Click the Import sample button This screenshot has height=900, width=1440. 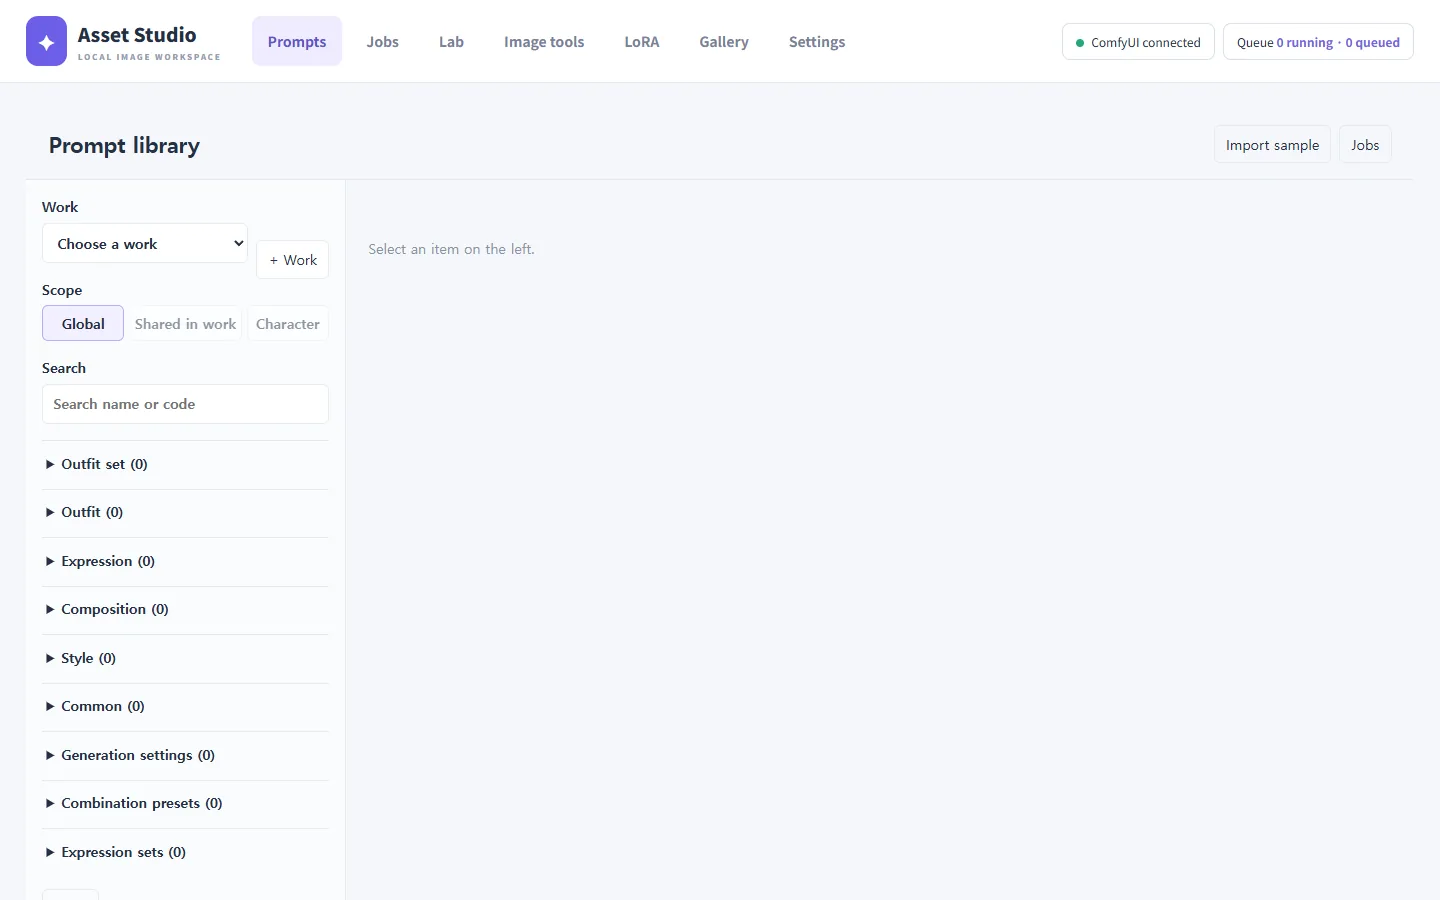click(1272, 145)
